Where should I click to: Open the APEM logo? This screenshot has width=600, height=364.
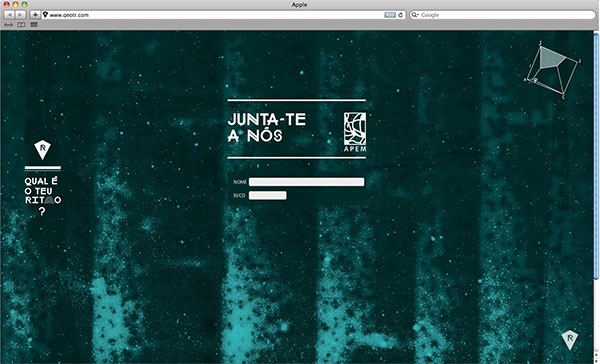(355, 132)
